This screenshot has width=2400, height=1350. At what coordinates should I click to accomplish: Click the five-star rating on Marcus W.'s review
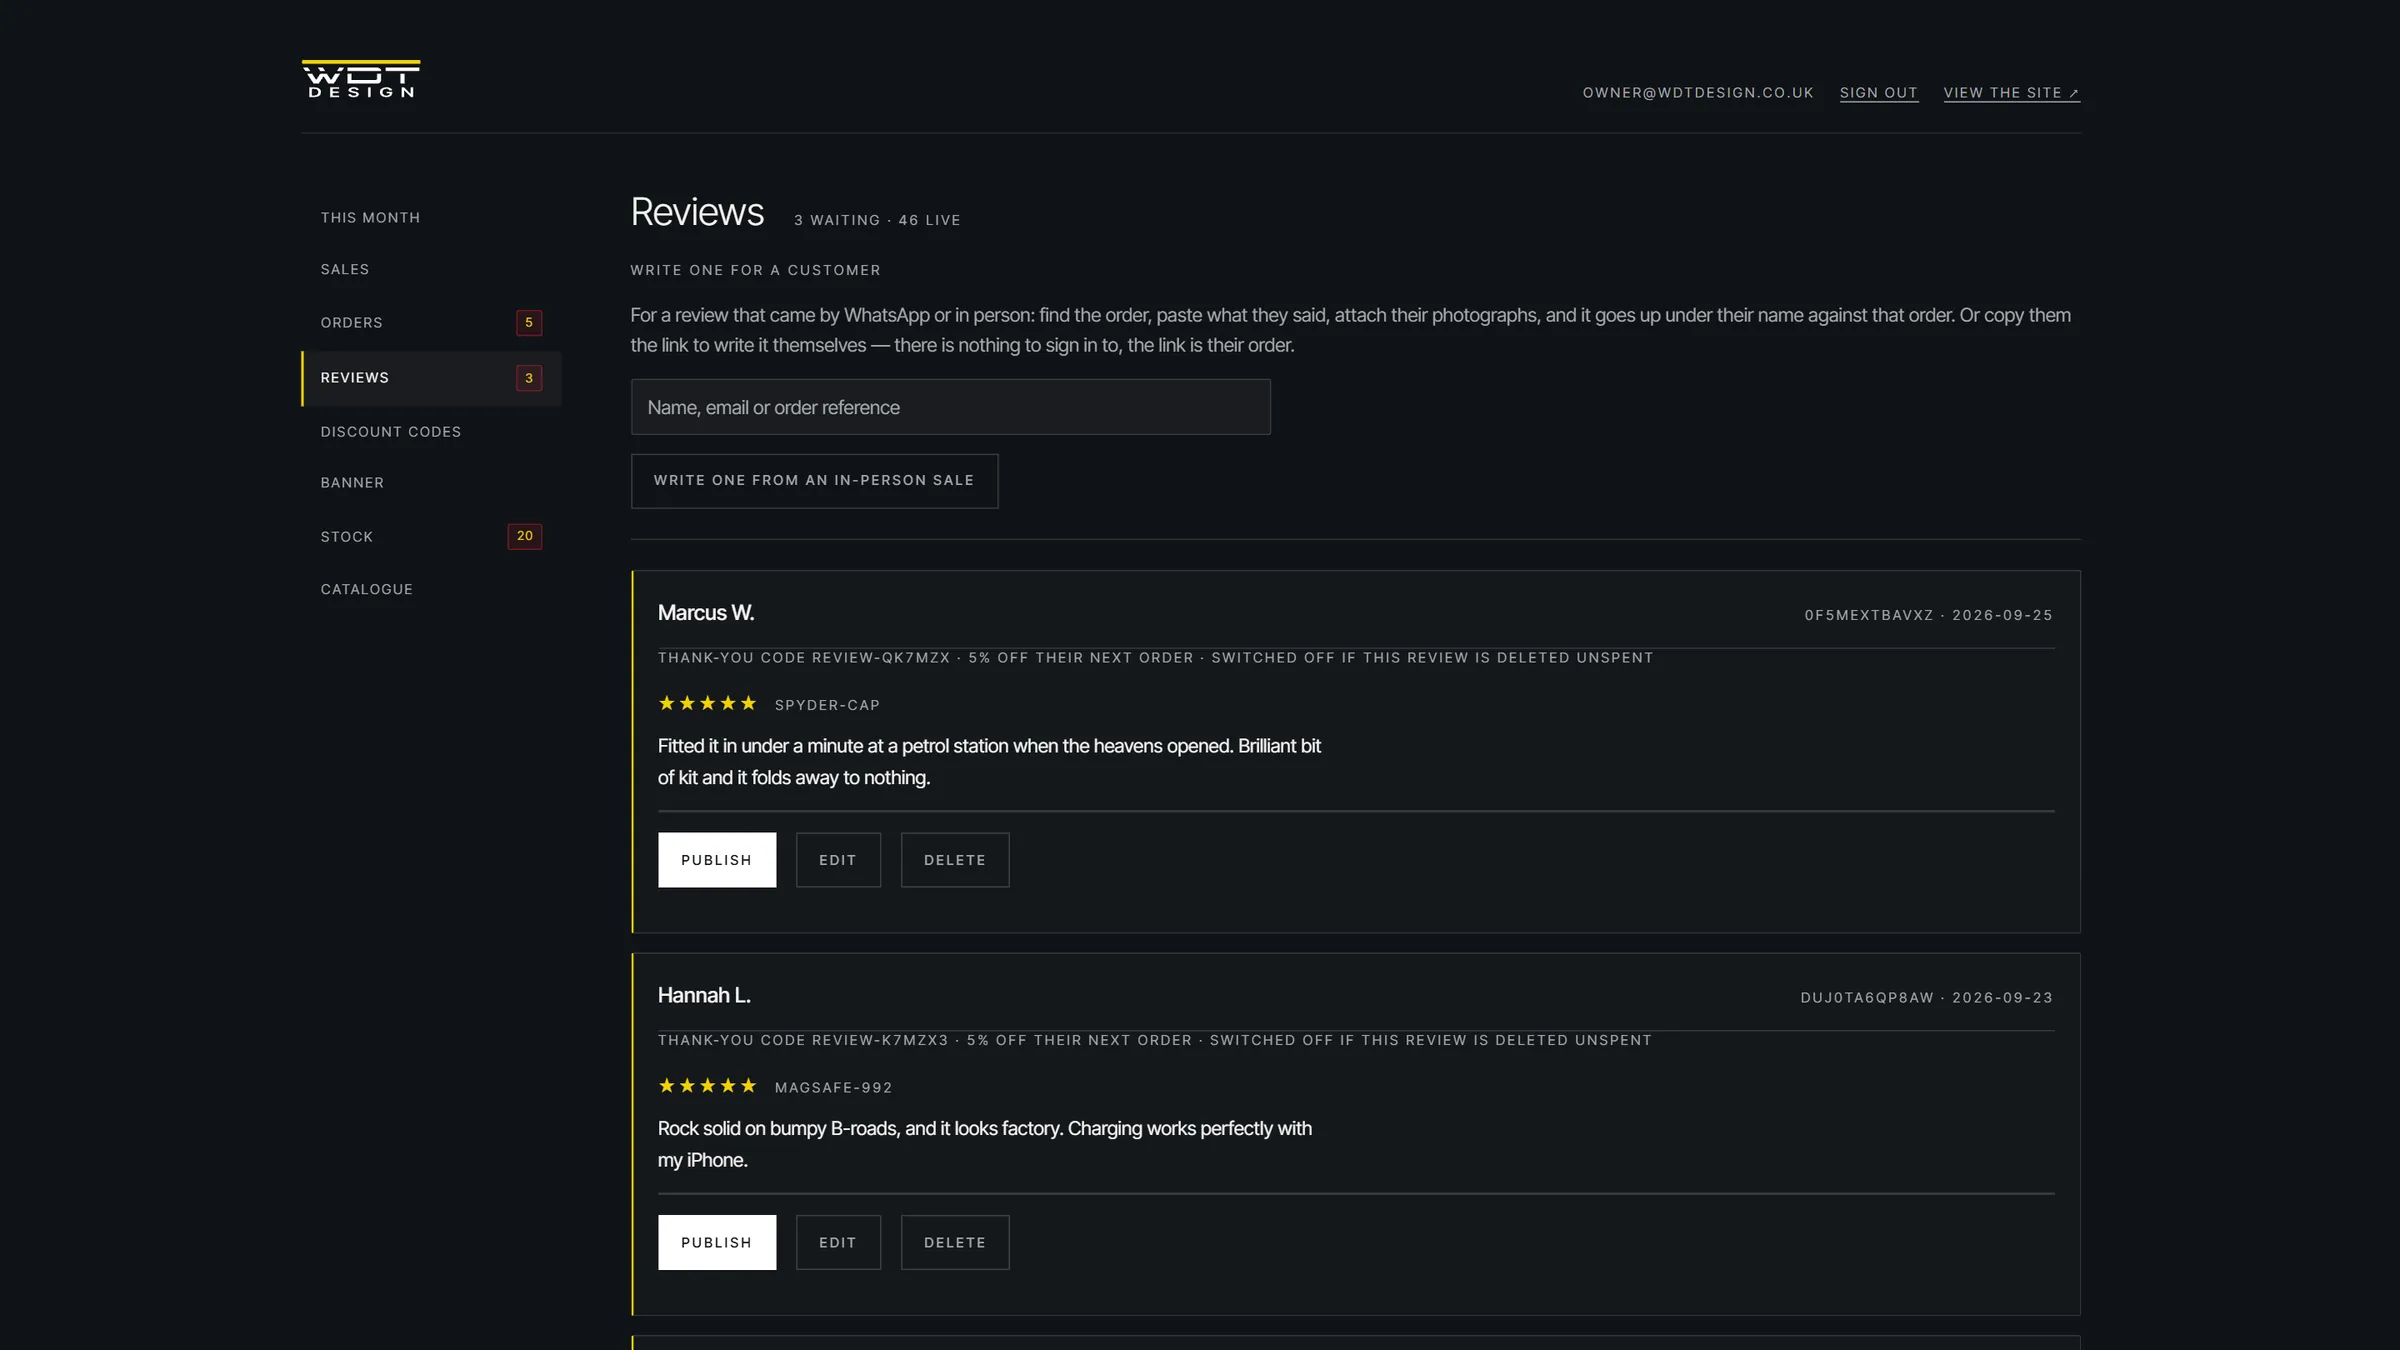(707, 703)
